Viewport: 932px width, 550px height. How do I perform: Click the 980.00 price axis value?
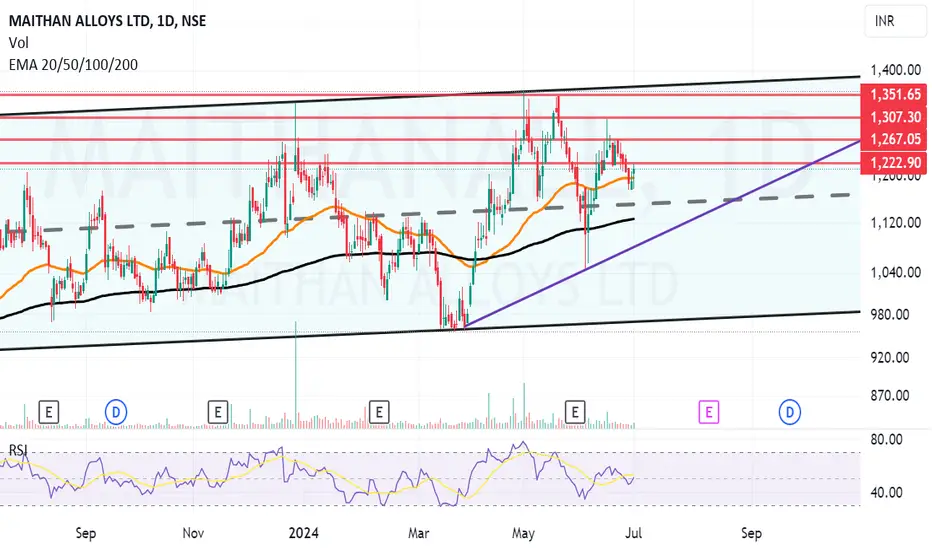coord(890,315)
